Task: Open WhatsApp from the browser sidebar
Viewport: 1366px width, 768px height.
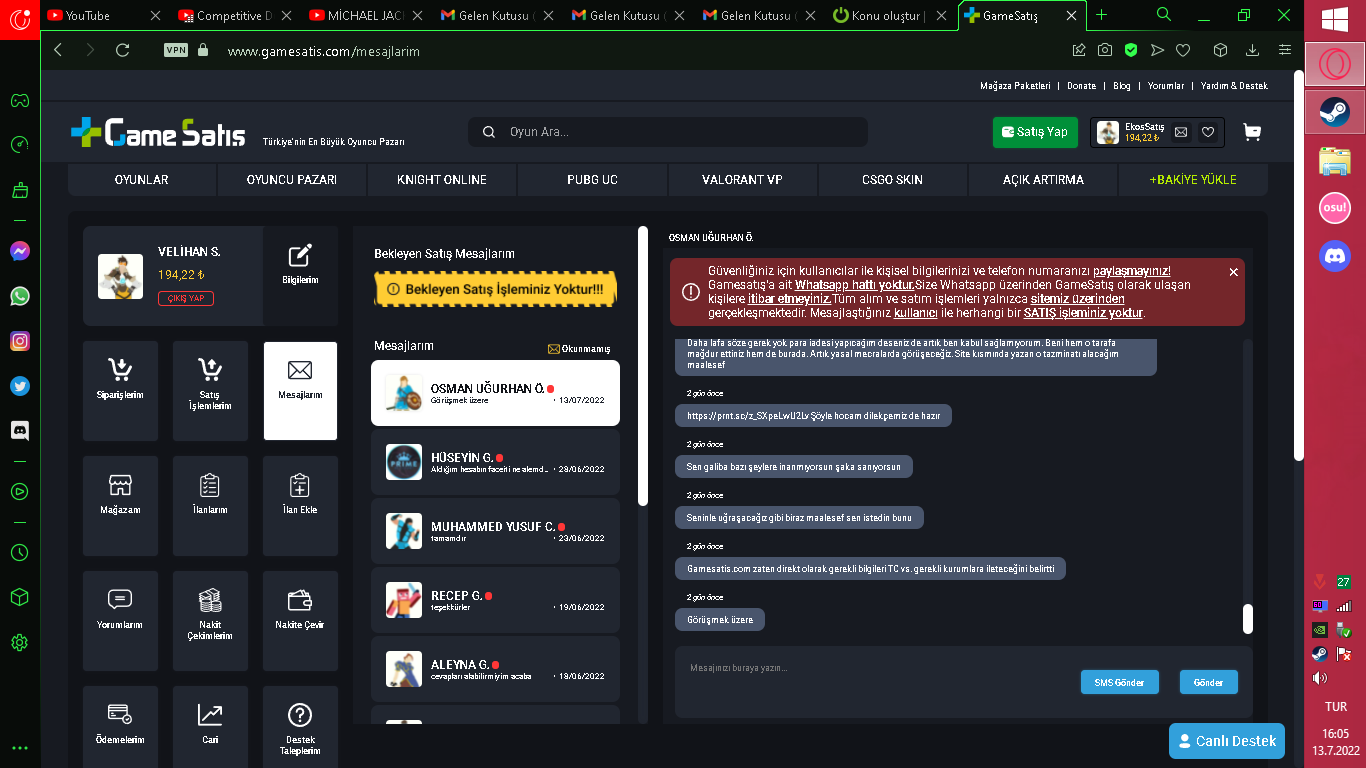Action: pos(19,296)
